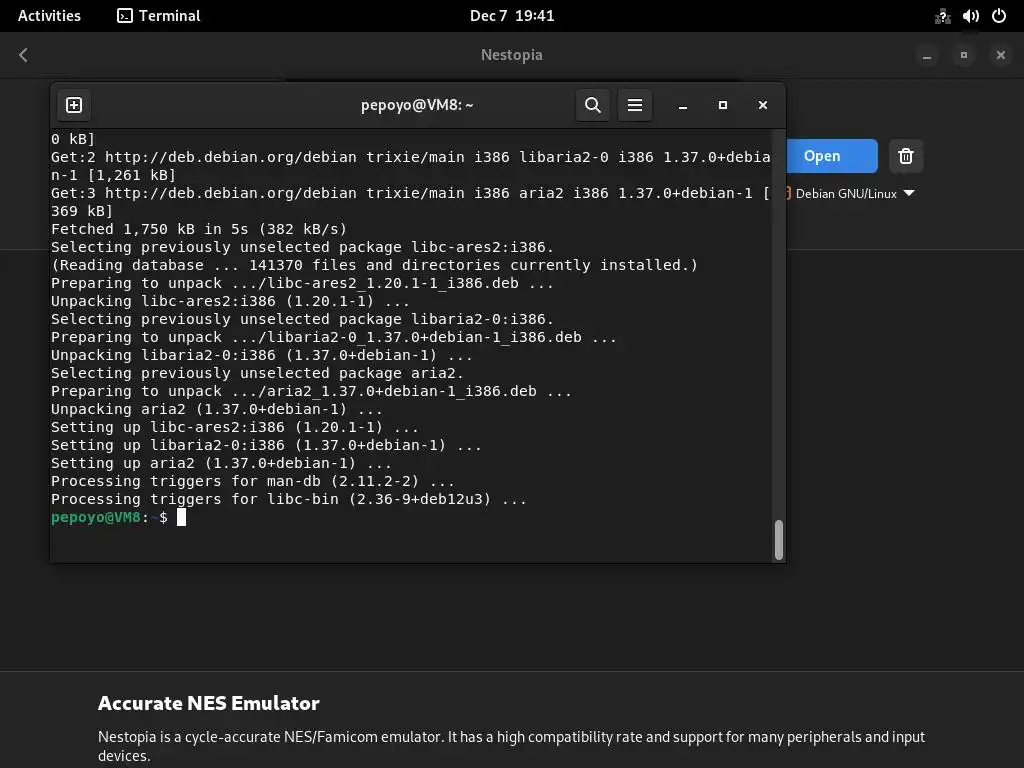The image size is (1024, 768).
Task: Click the network status icon in top bar
Action: [x=942, y=16]
